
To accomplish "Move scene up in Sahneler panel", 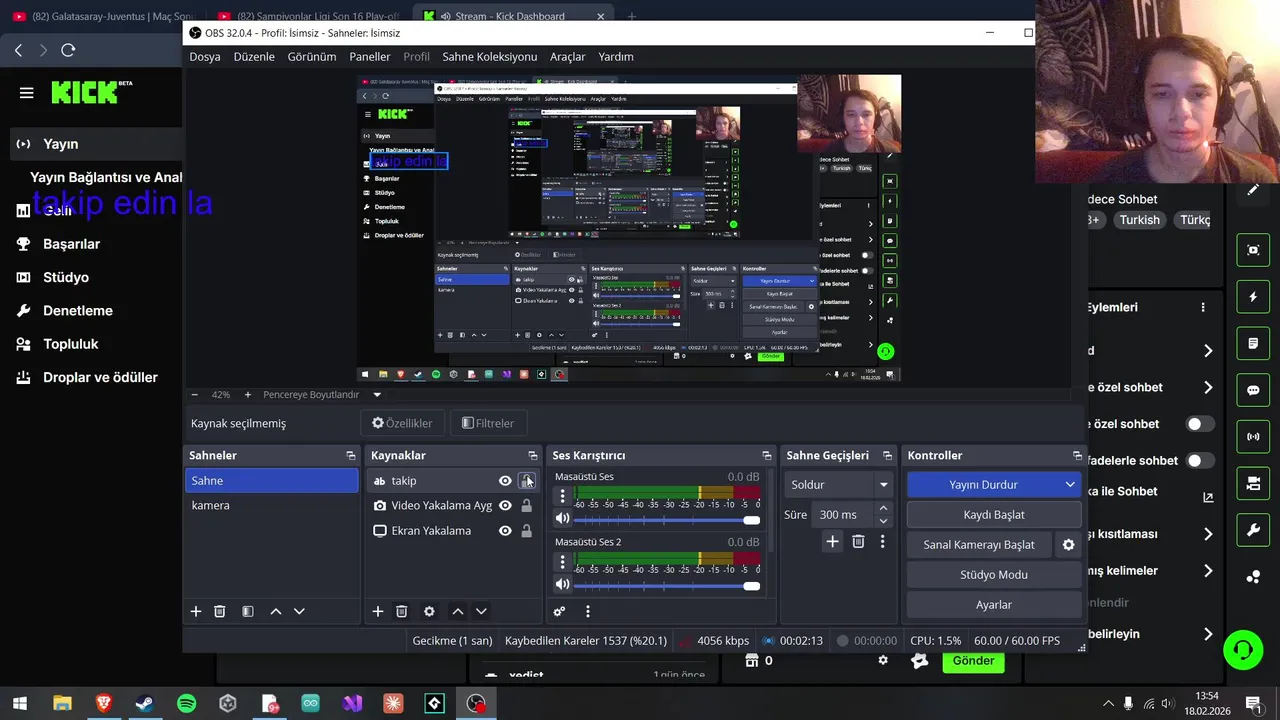I will (x=276, y=611).
